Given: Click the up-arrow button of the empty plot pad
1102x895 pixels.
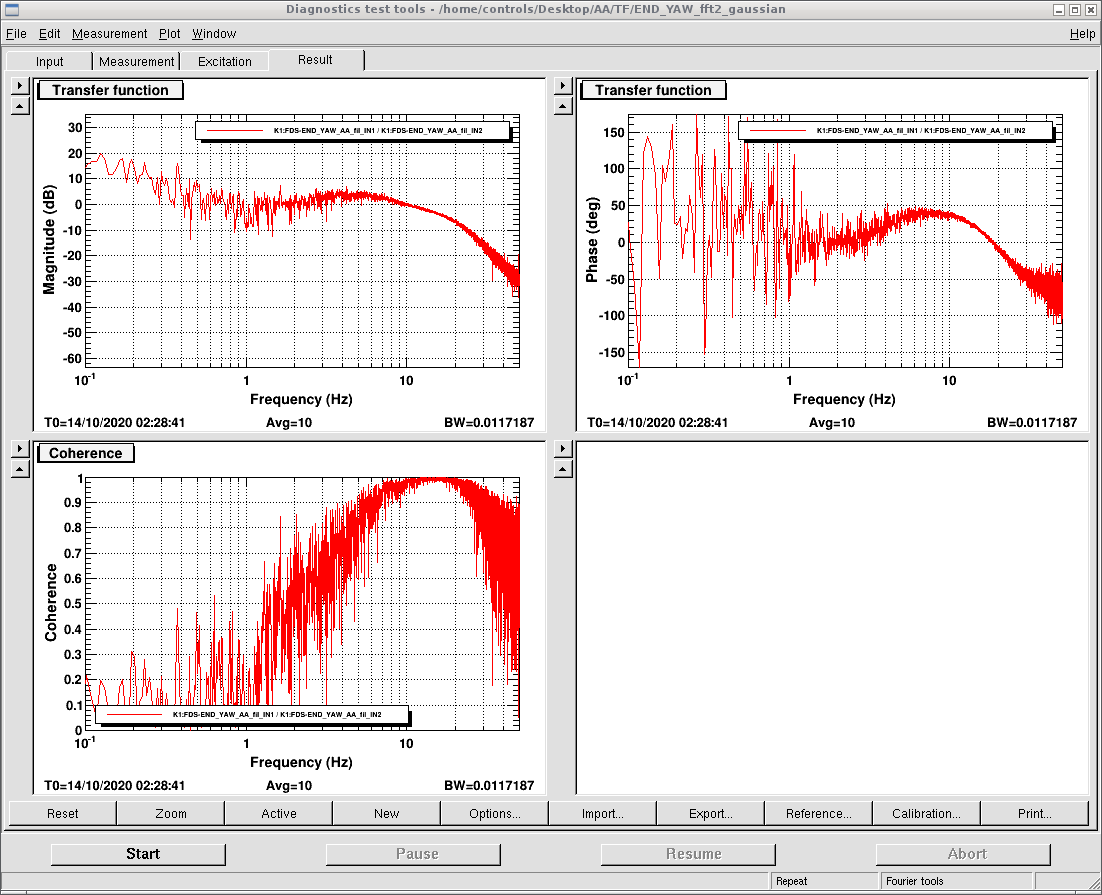Looking at the screenshot, I should (563, 468).
